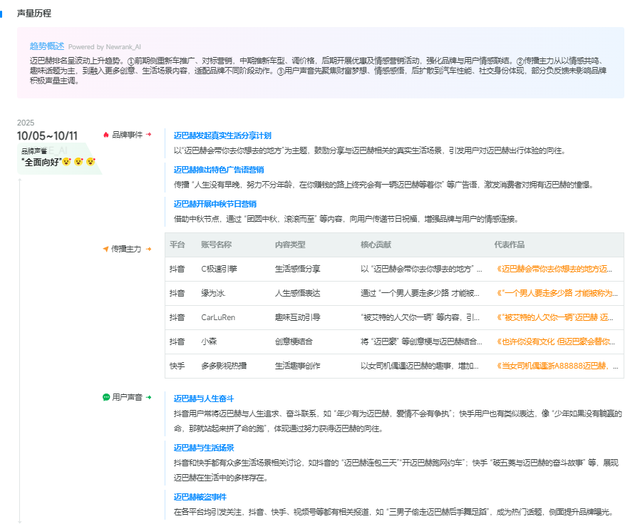
Task: Click the orange arrow after 传播主力
Action: (150, 248)
